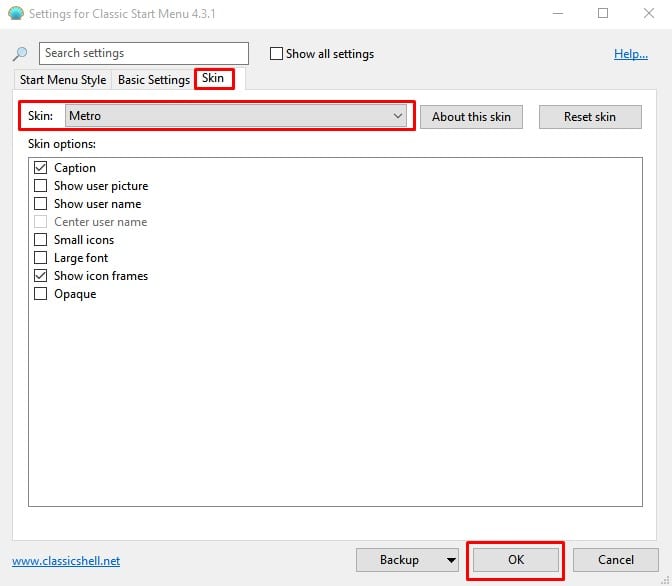Open the www.classicshell.net link
Screen dimensions: 672x586
coord(66,561)
